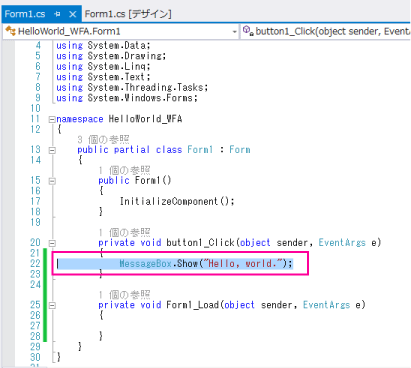Open the references link above button1_Click
The width and height of the screenshot is (411, 368).
(x=124, y=232)
